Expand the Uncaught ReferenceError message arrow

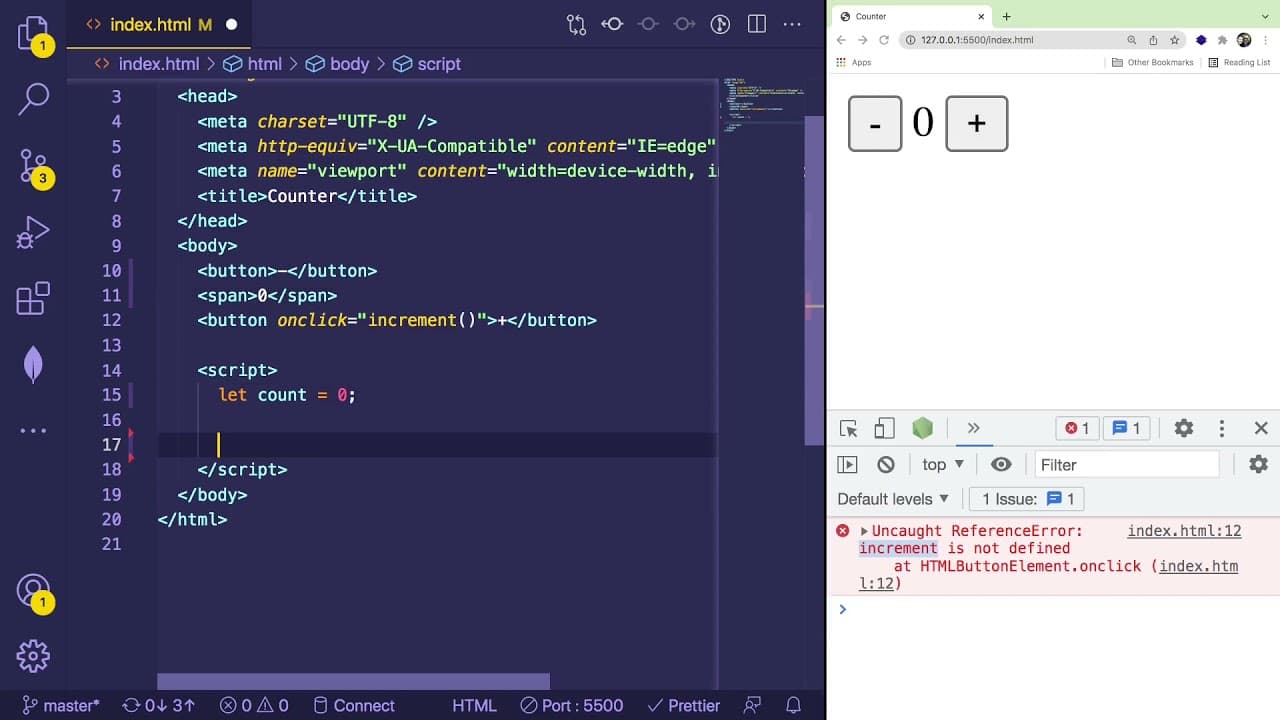(x=864, y=531)
